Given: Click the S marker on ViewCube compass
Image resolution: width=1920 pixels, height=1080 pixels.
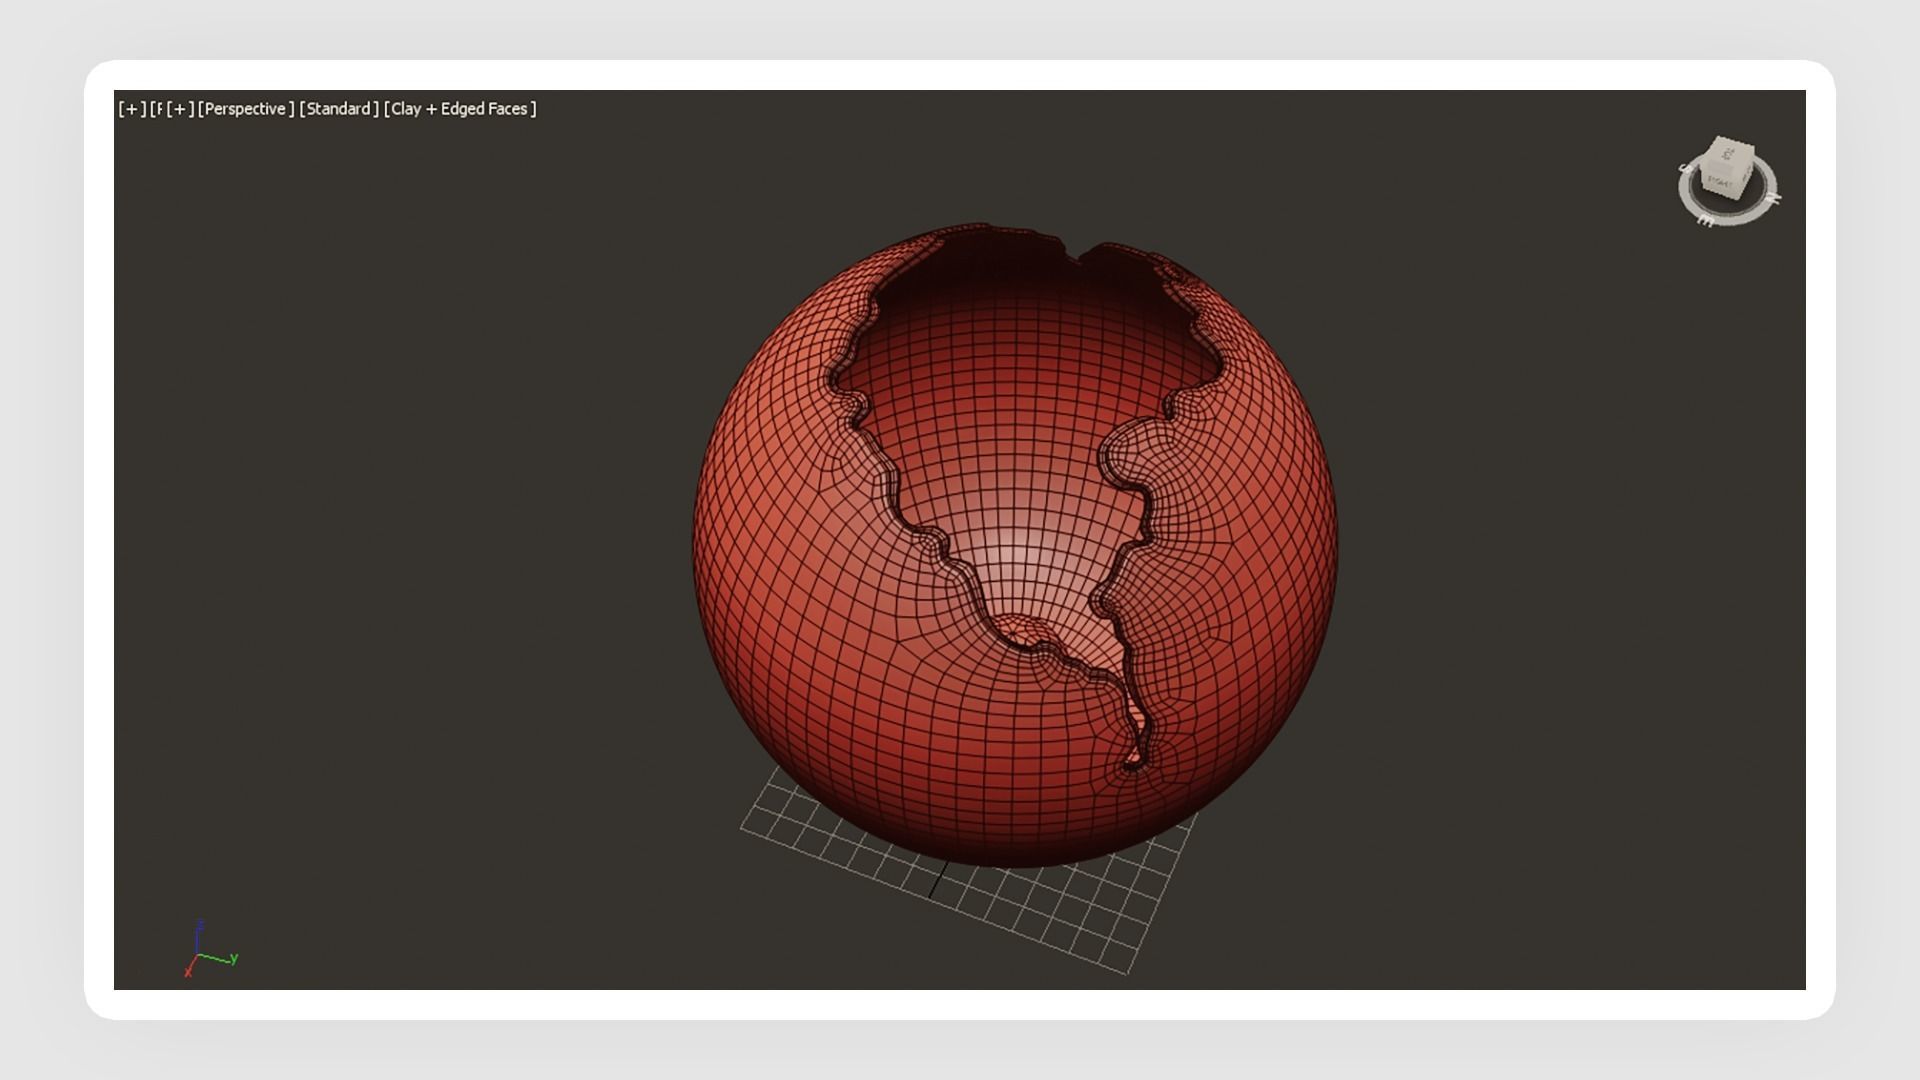Looking at the screenshot, I should coord(1685,168).
